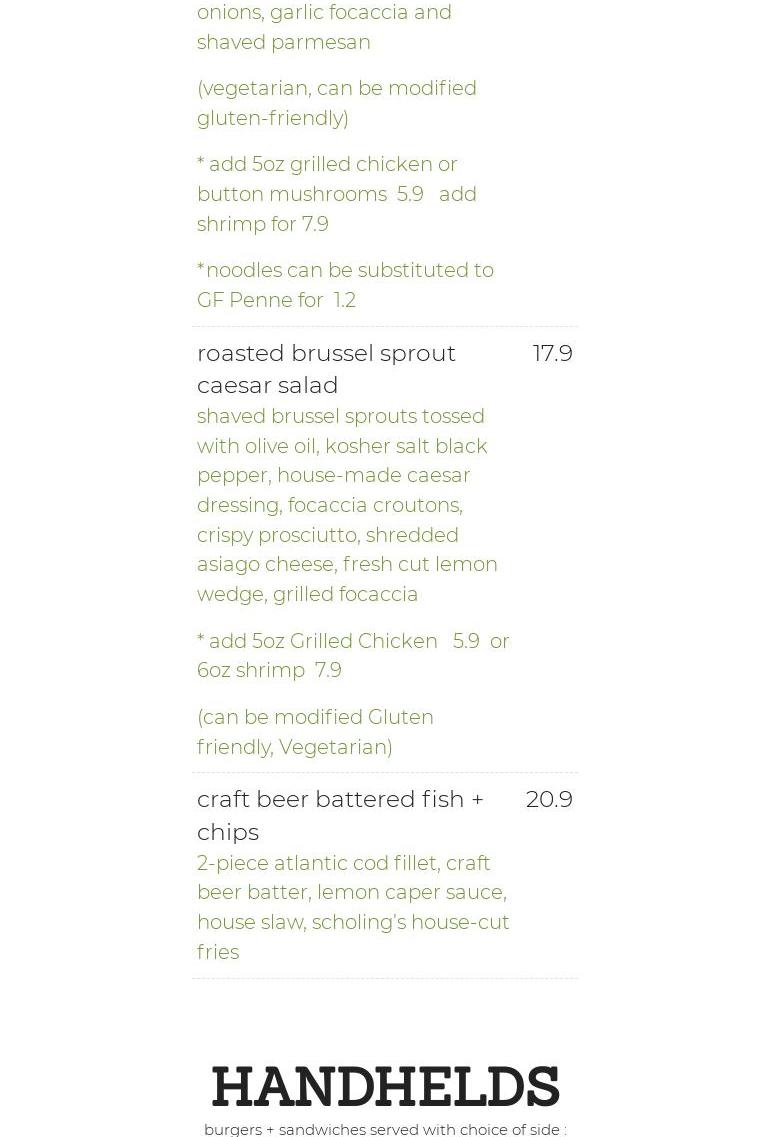This screenshot has width=770, height=1137.
Task: Click the house slaw, scholing's house-cut line
Action: (353, 922)
